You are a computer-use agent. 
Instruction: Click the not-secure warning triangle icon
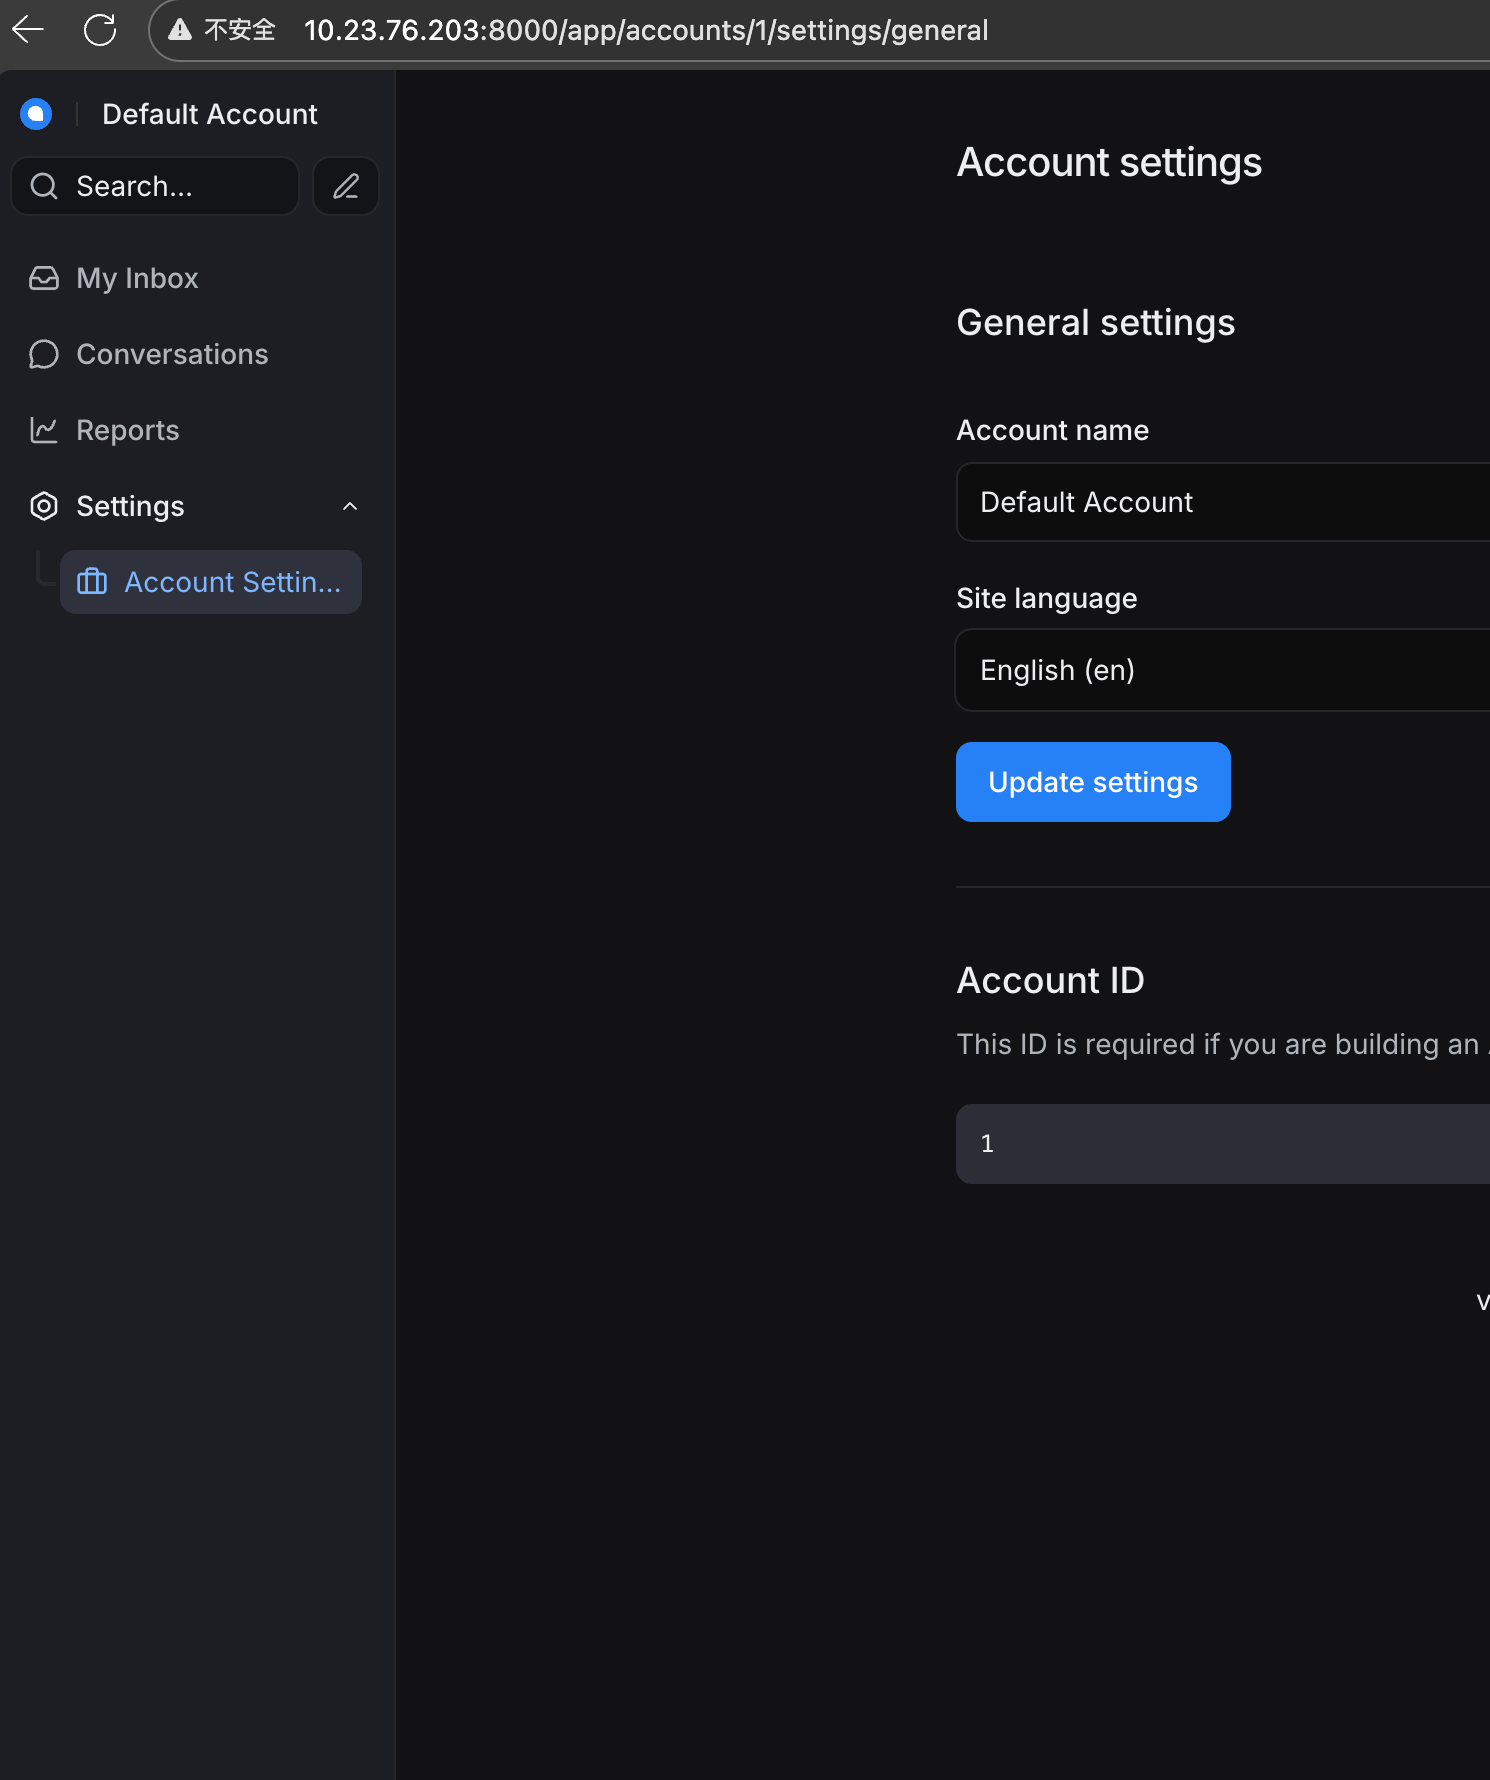point(180,30)
